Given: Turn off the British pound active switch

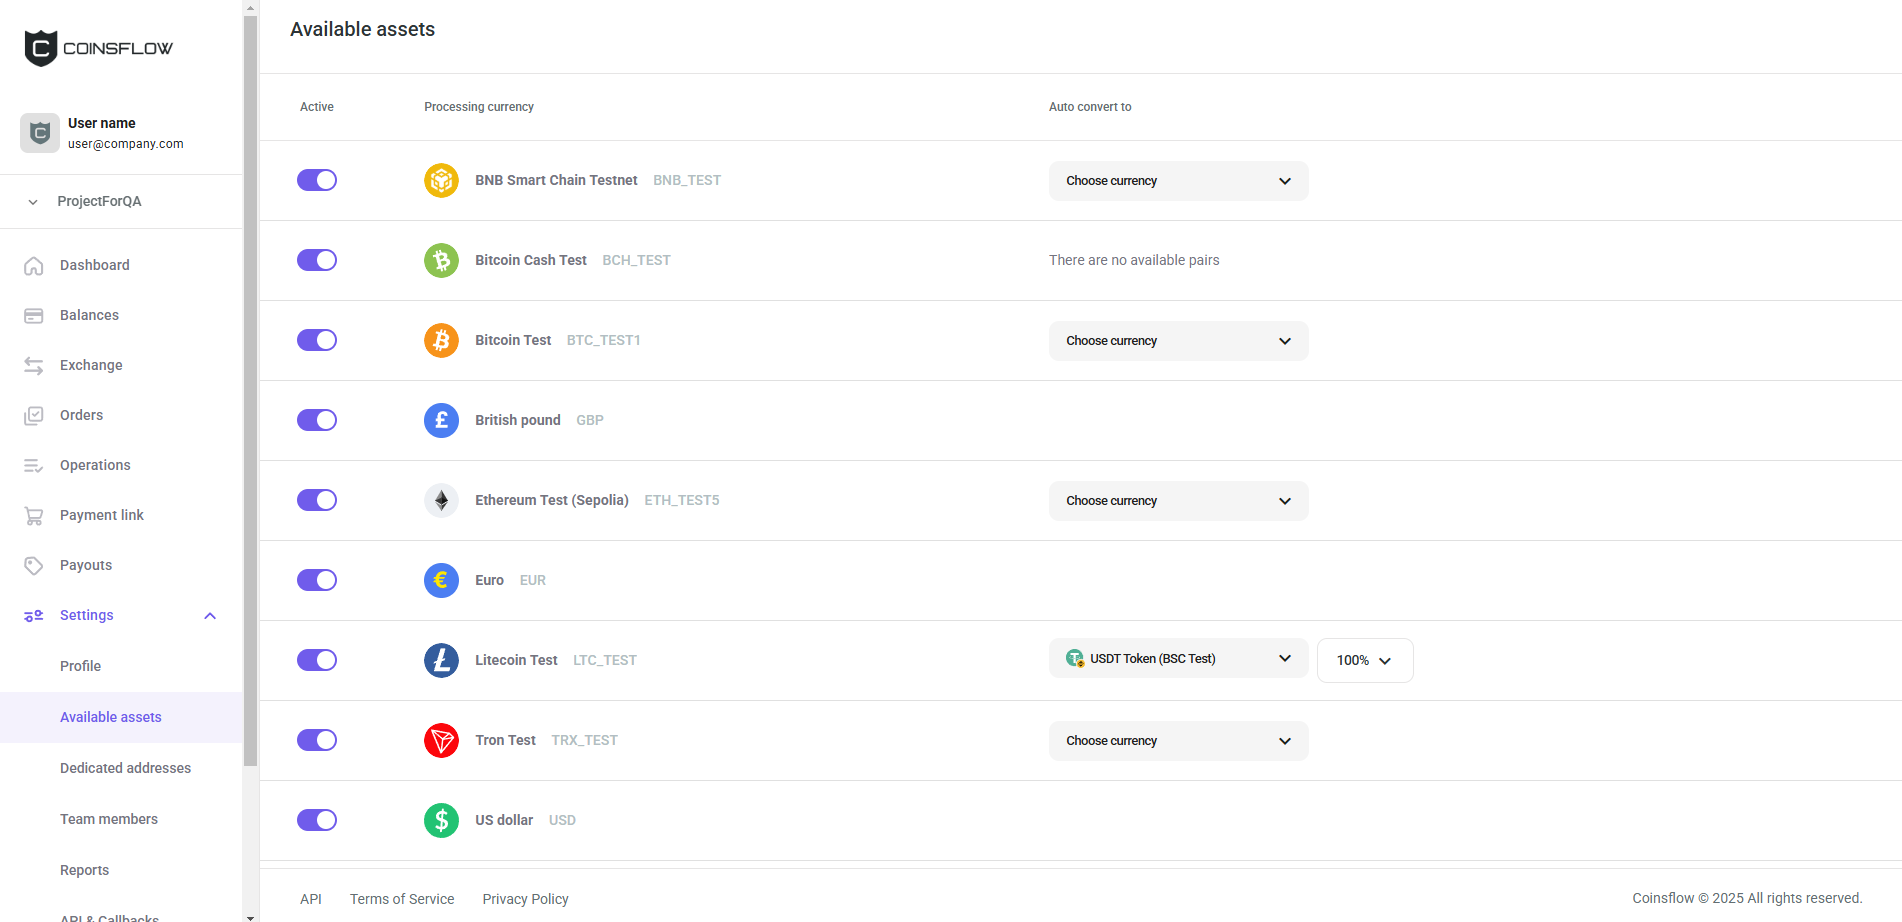Looking at the screenshot, I should click(317, 420).
